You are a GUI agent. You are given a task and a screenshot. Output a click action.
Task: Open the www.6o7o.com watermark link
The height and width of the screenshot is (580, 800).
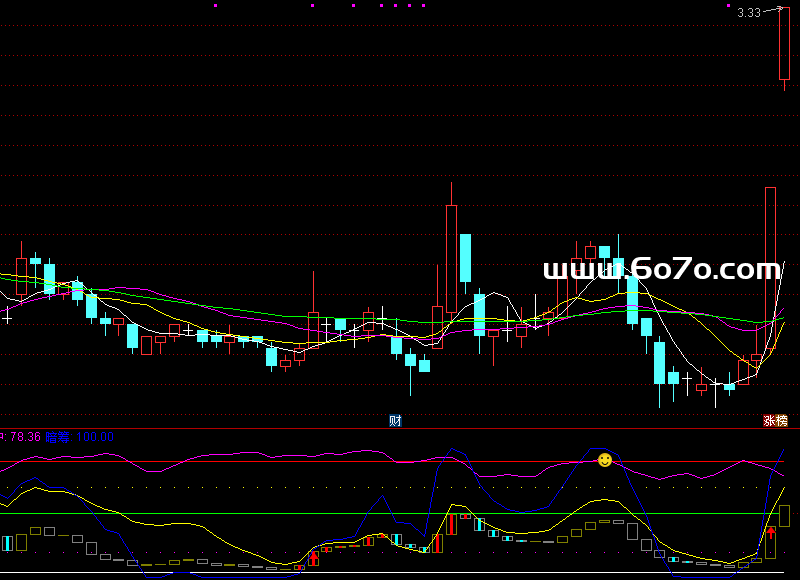coord(661,269)
